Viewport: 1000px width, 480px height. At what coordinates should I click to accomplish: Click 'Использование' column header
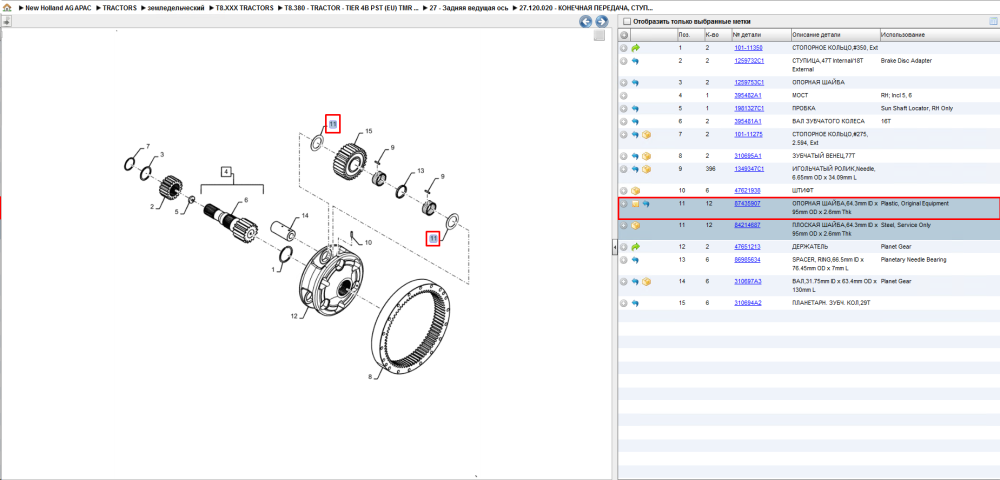[939, 34]
